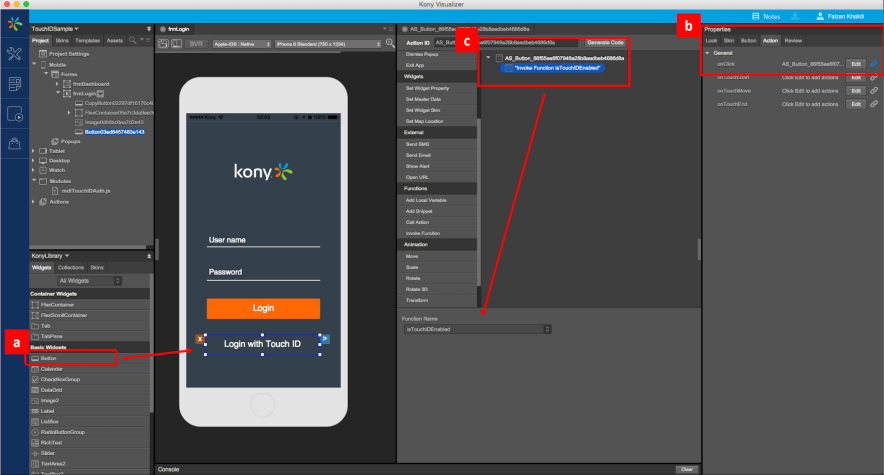This screenshot has height=475, width=884.
Task: Click the Kony logo icon in sidebar
Action: (x=15, y=24)
